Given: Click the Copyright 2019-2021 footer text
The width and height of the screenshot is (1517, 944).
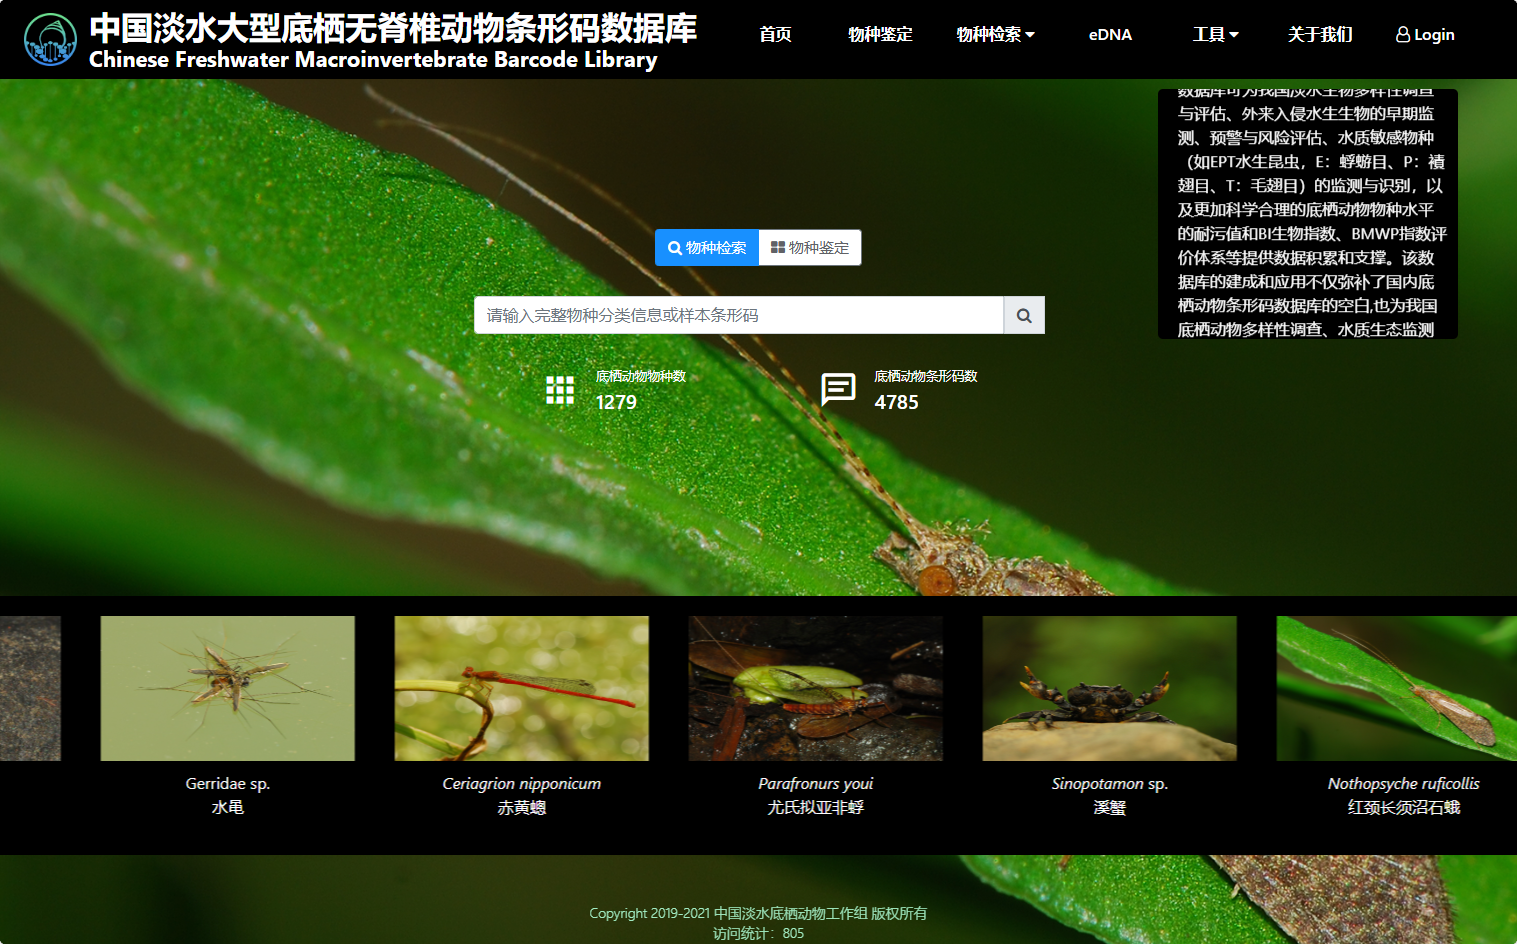Looking at the screenshot, I should tap(758, 913).
